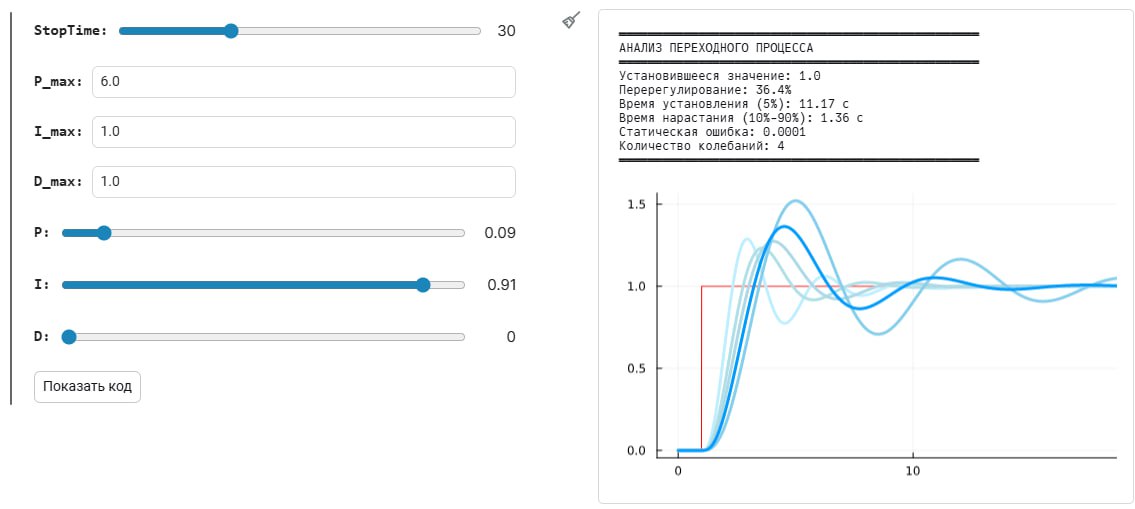
Task: Click the empty part of the P slider track
Action: [287, 233]
